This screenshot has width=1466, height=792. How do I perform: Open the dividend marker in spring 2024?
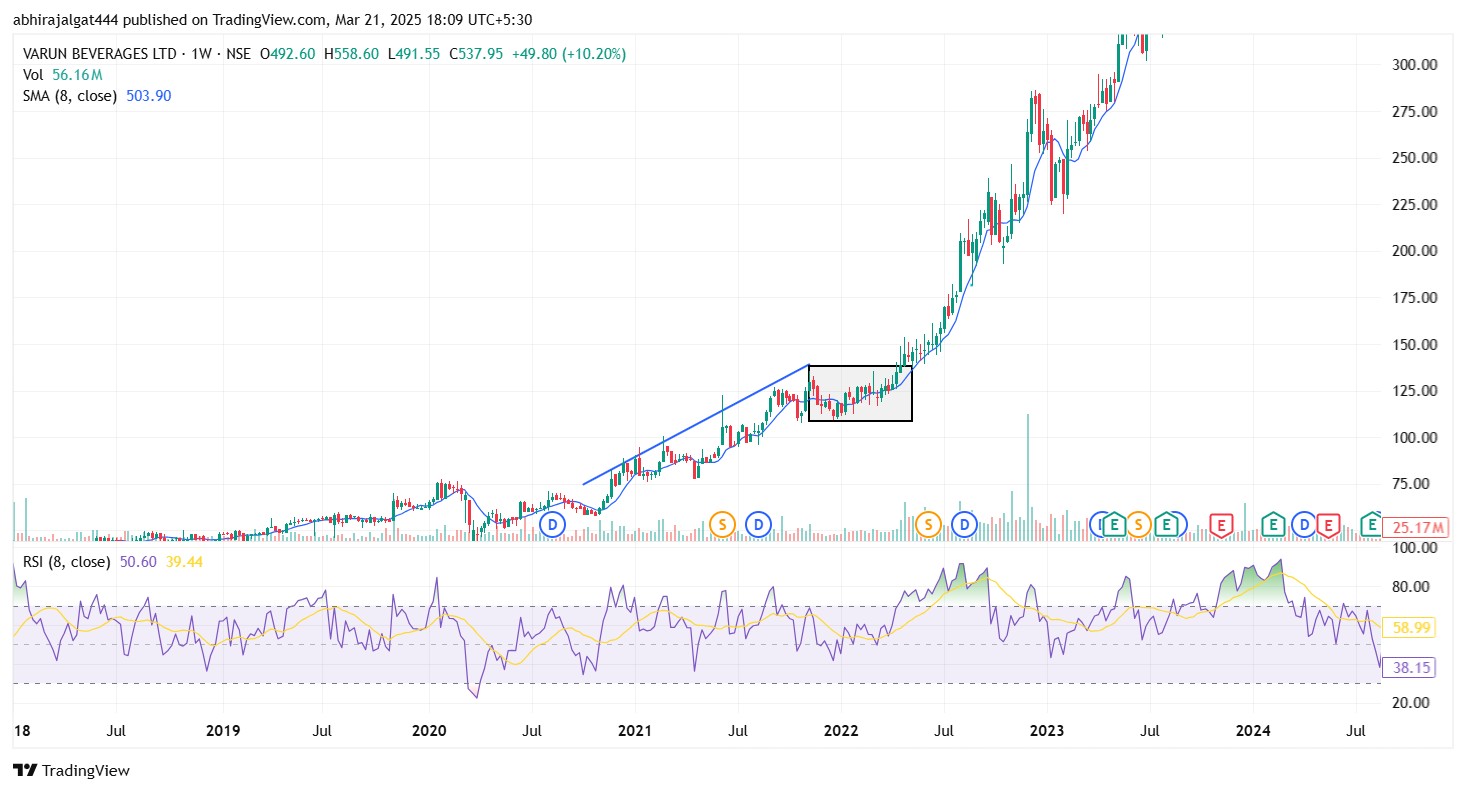click(x=1305, y=524)
